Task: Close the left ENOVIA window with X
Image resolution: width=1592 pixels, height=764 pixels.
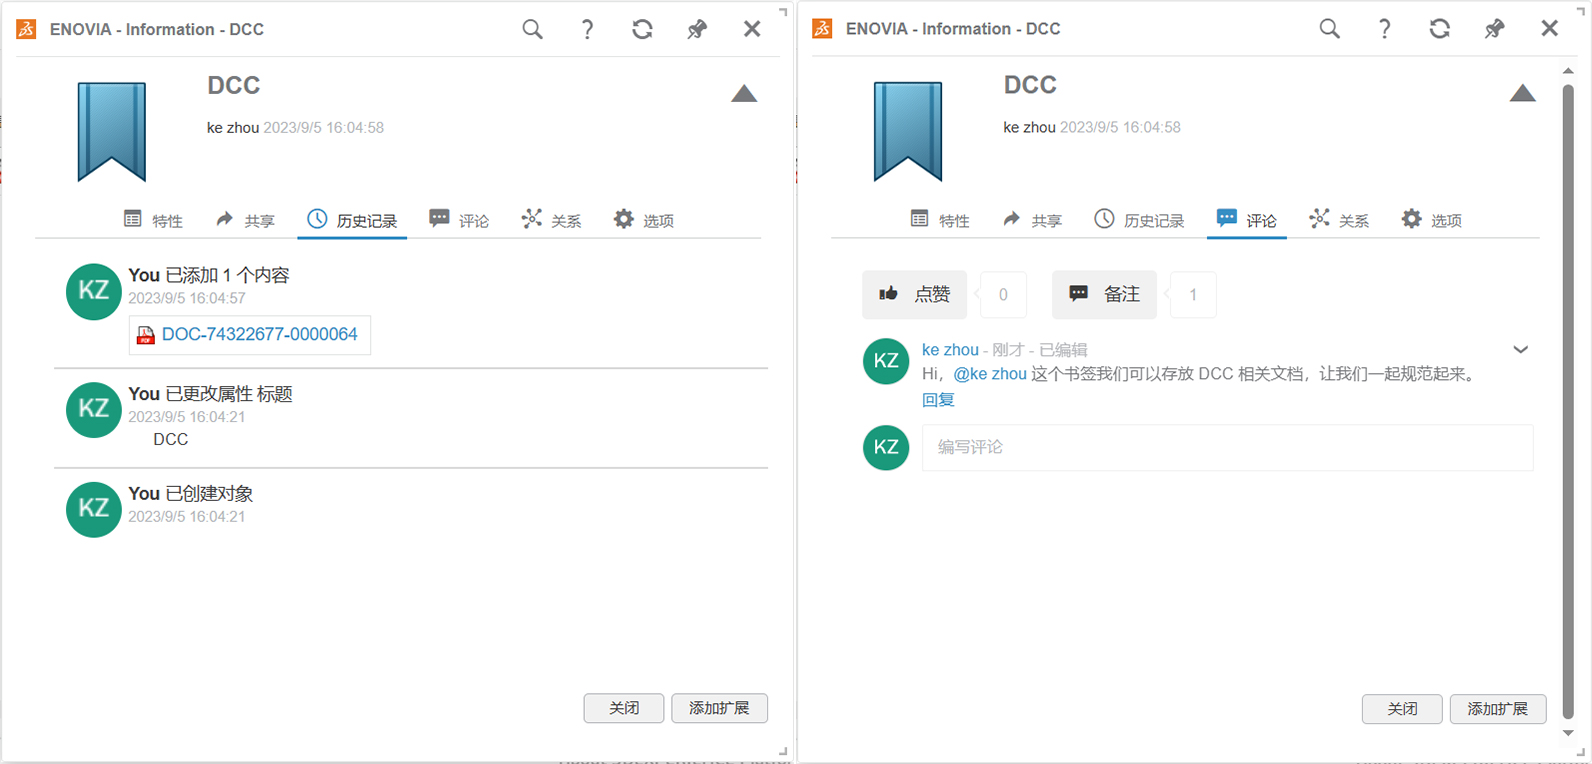Action: point(752,30)
